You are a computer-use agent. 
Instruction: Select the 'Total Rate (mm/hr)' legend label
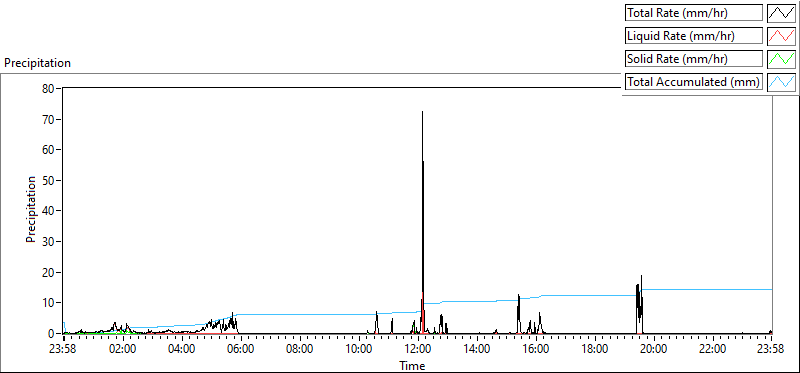[x=694, y=13]
